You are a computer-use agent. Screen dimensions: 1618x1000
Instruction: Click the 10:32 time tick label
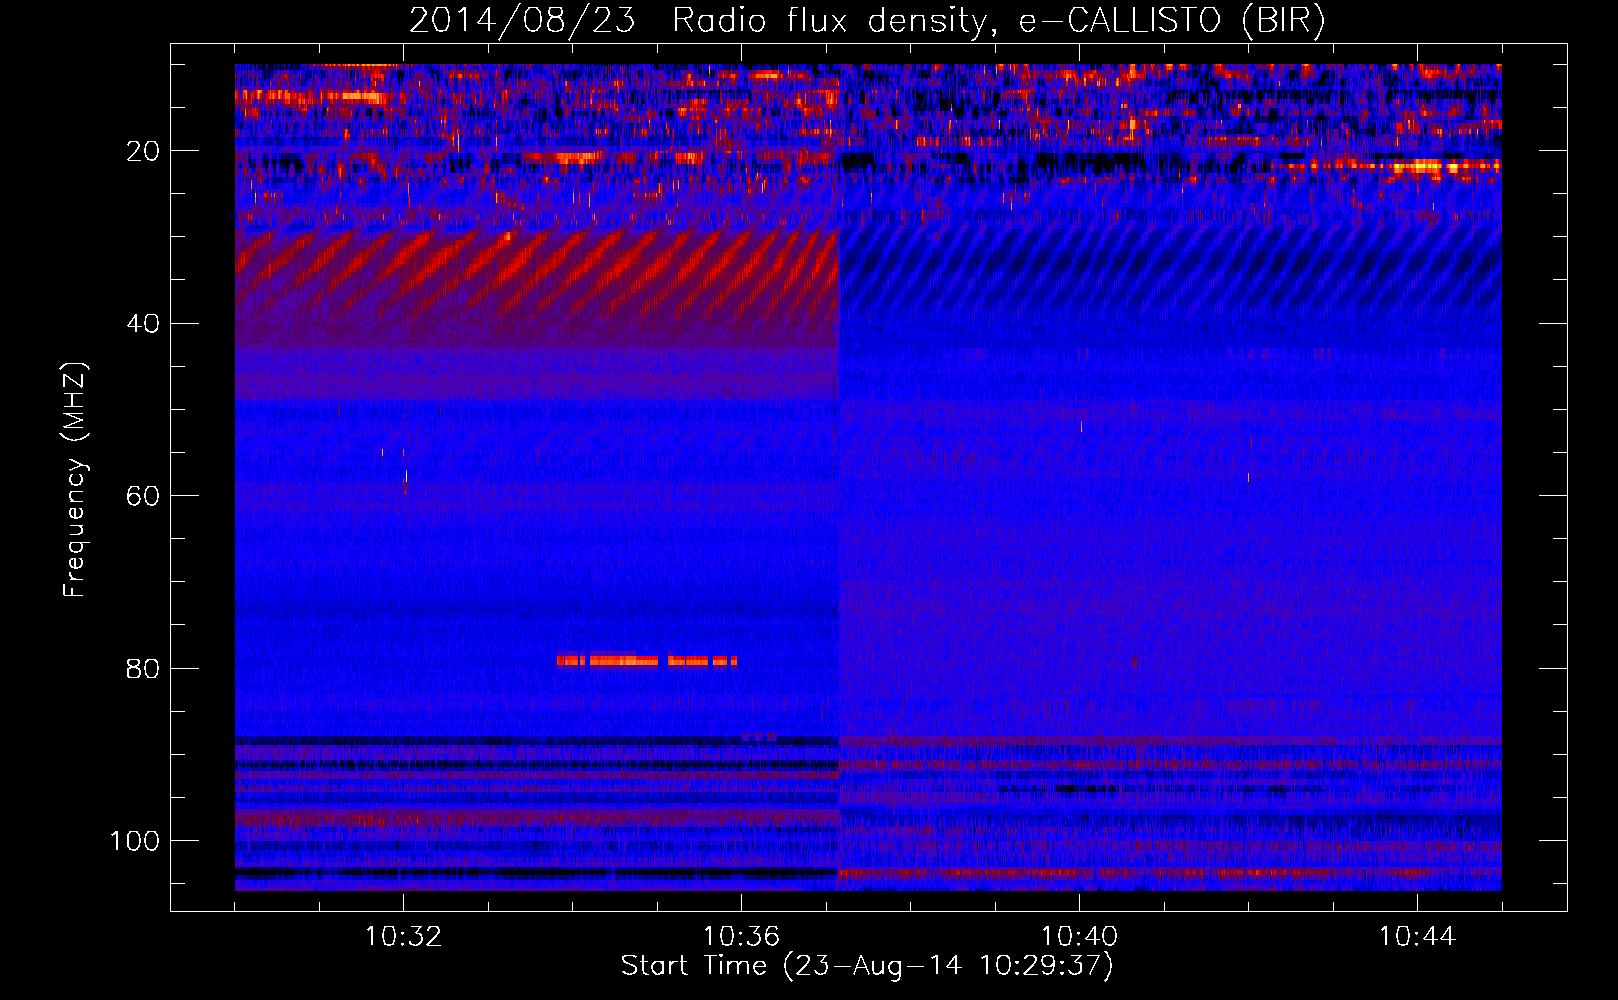403,937
